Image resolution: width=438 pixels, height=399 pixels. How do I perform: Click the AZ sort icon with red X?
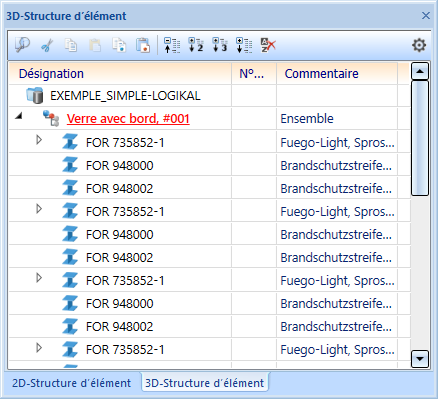click(268, 45)
